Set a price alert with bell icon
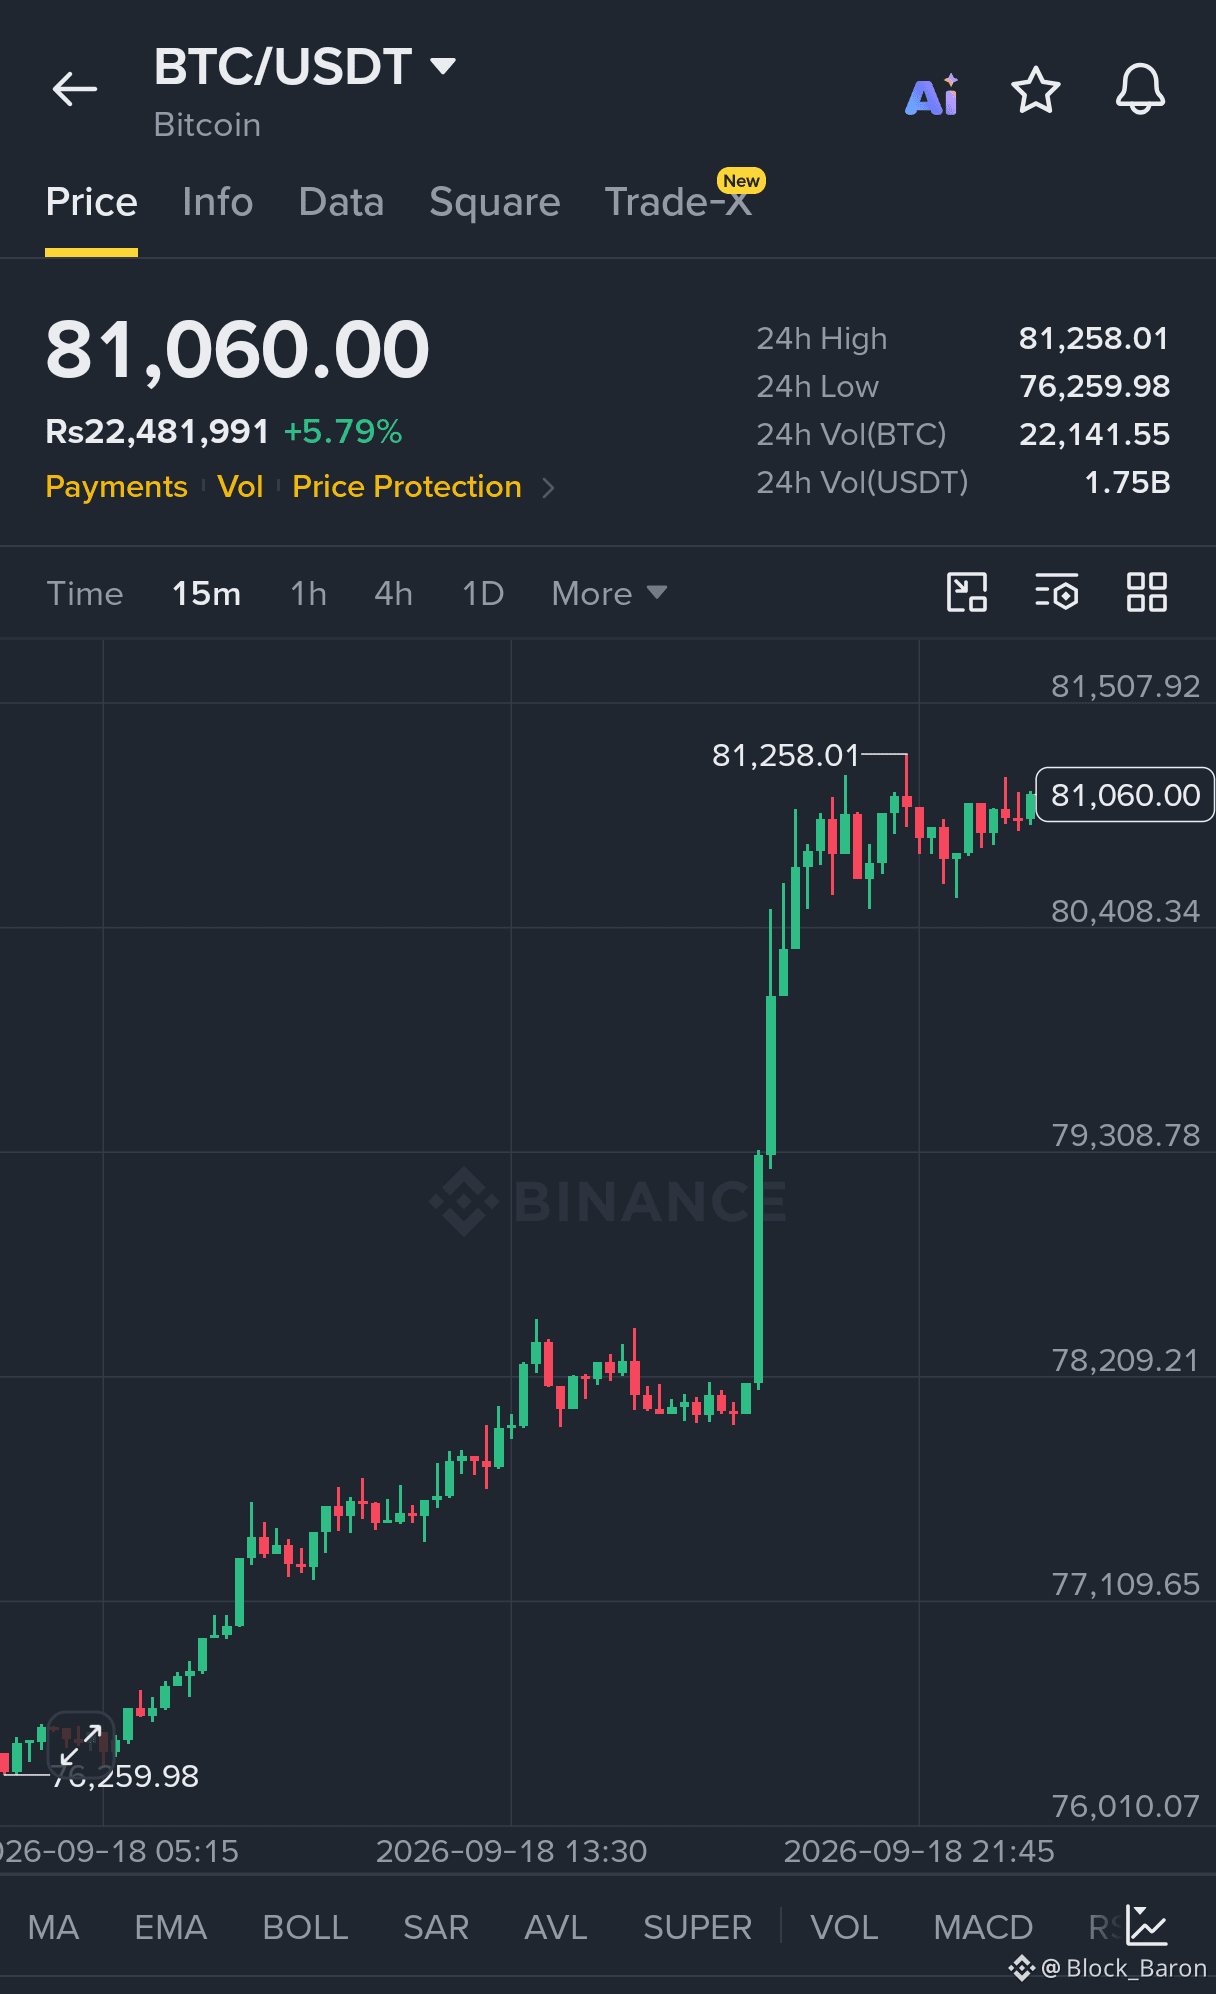 pyautogui.click(x=1140, y=90)
